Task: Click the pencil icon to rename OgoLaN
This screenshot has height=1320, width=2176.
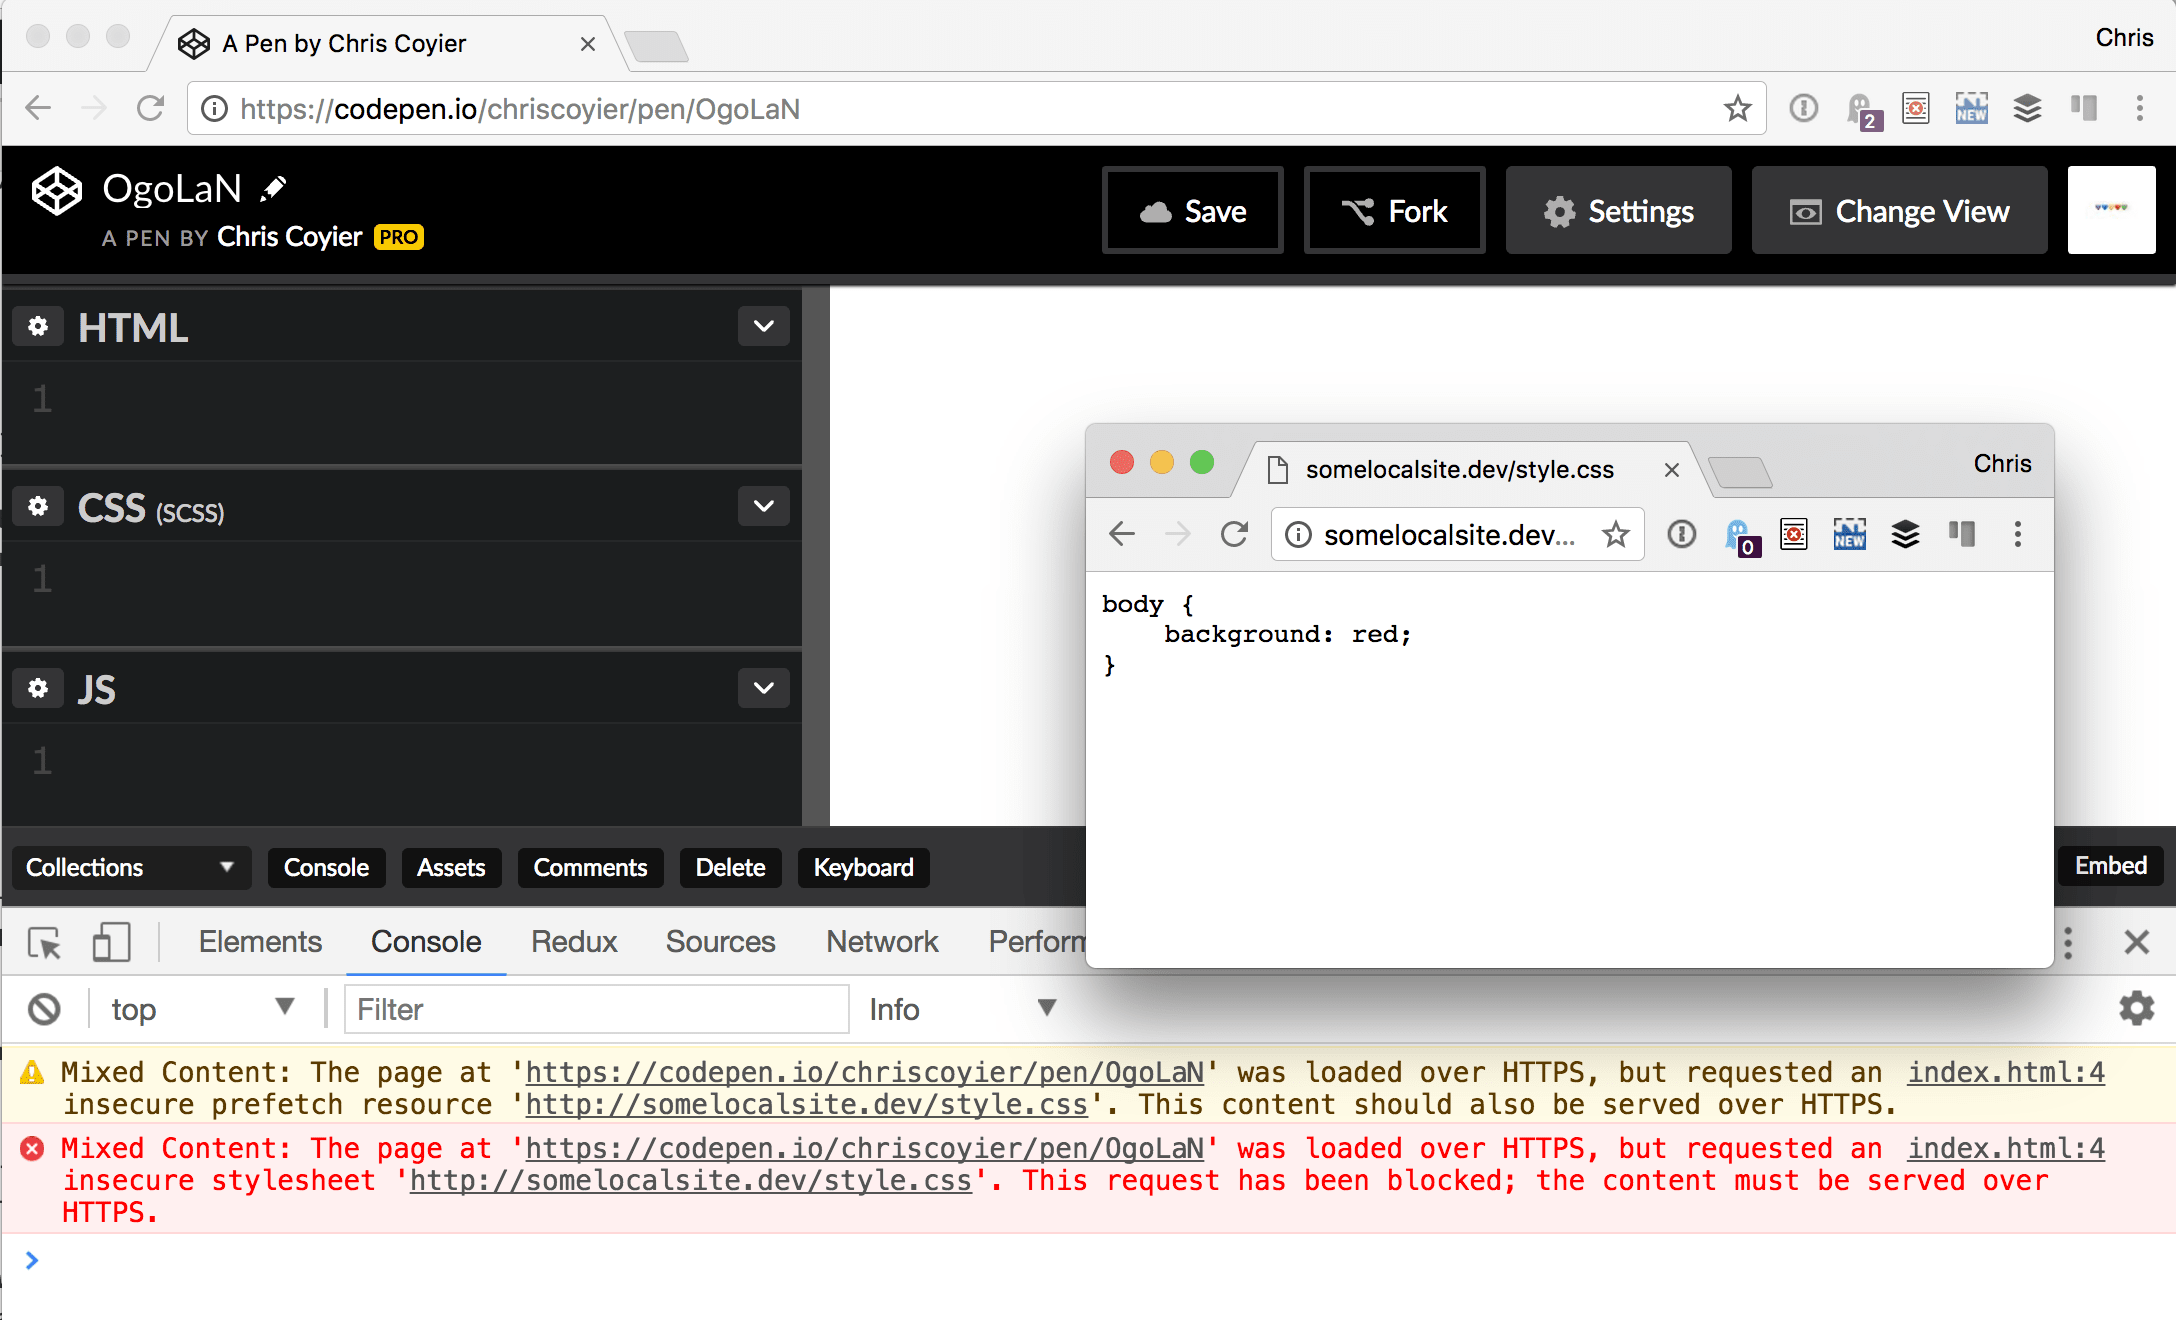Action: click(x=272, y=186)
